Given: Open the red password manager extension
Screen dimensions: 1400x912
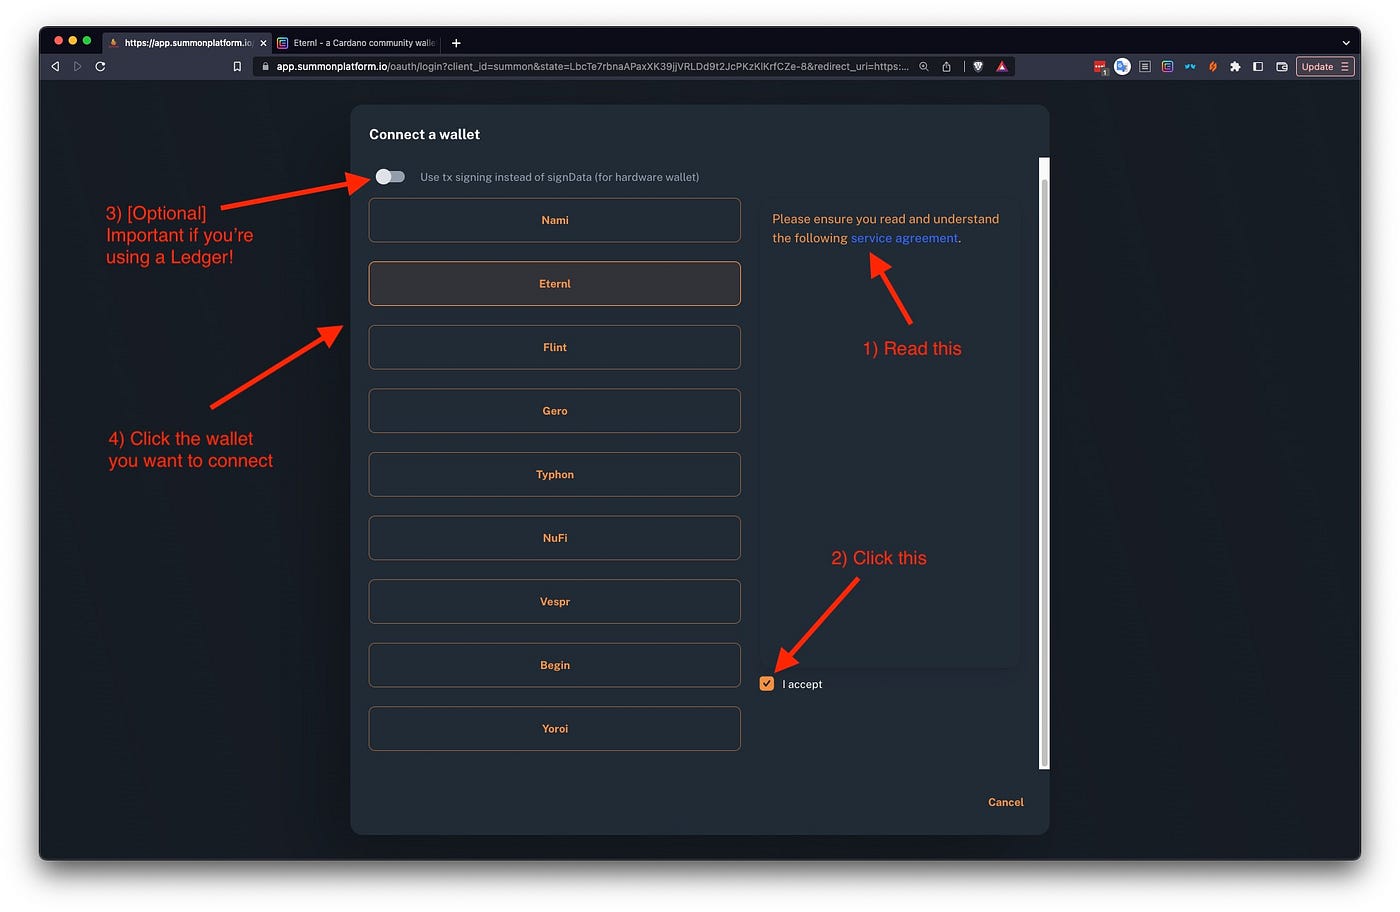Looking at the screenshot, I should [1100, 67].
